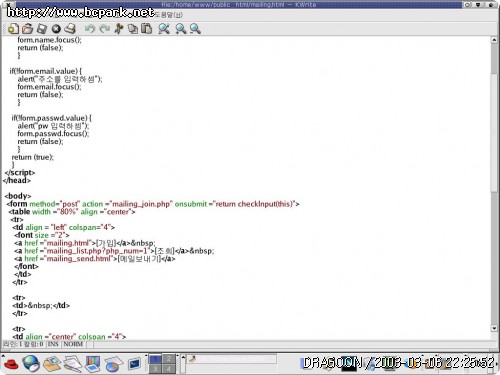Viewport: 500px width, 375px height.
Task: Switch to virtual desktop 4 in pager
Action: (169, 369)
